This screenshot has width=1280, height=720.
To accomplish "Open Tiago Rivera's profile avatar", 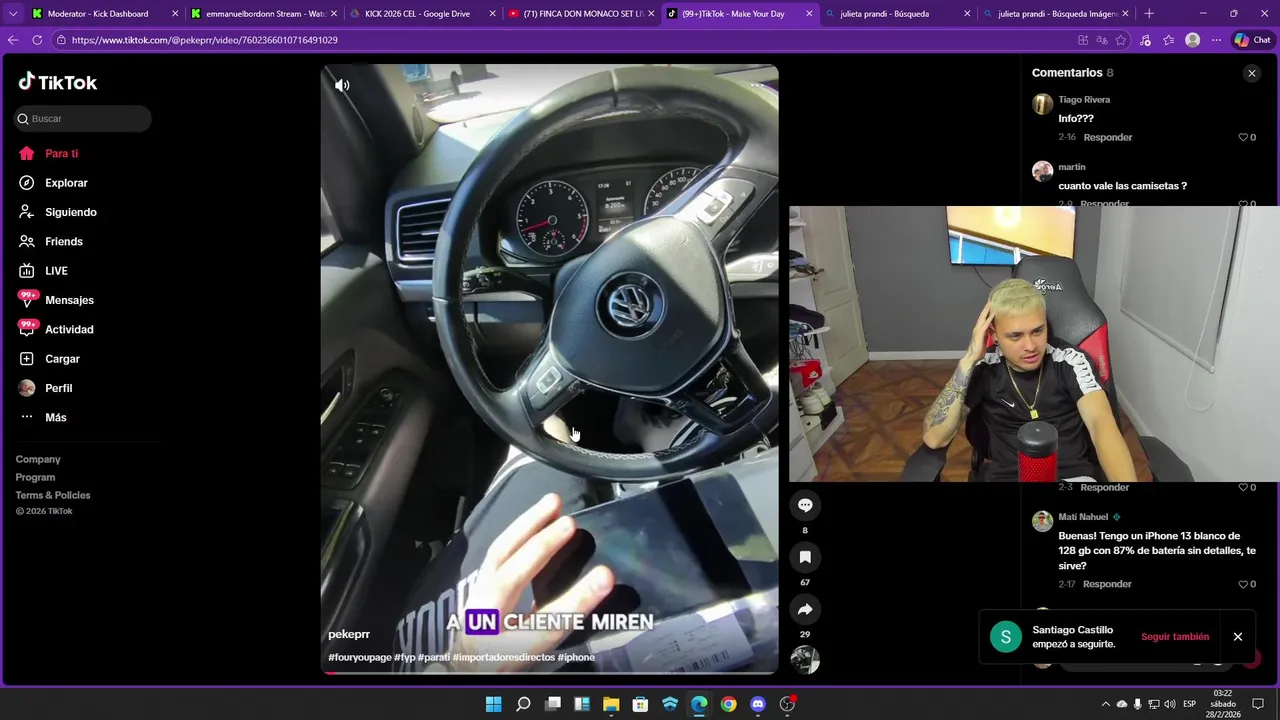I will click(1042, 105).
